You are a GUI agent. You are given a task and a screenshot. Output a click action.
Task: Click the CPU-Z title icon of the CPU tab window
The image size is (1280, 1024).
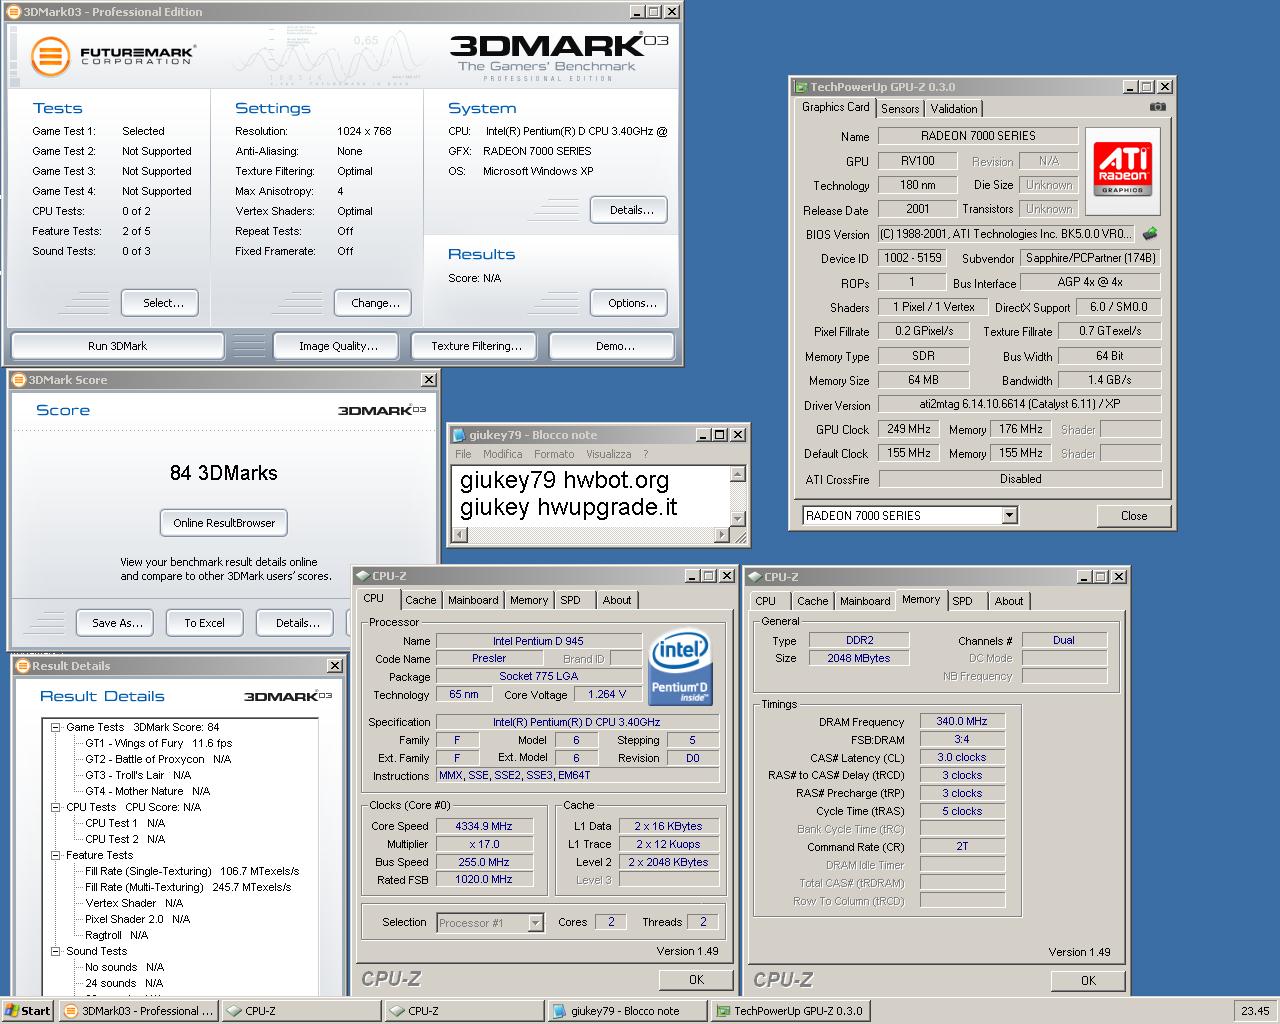[363, 576]
